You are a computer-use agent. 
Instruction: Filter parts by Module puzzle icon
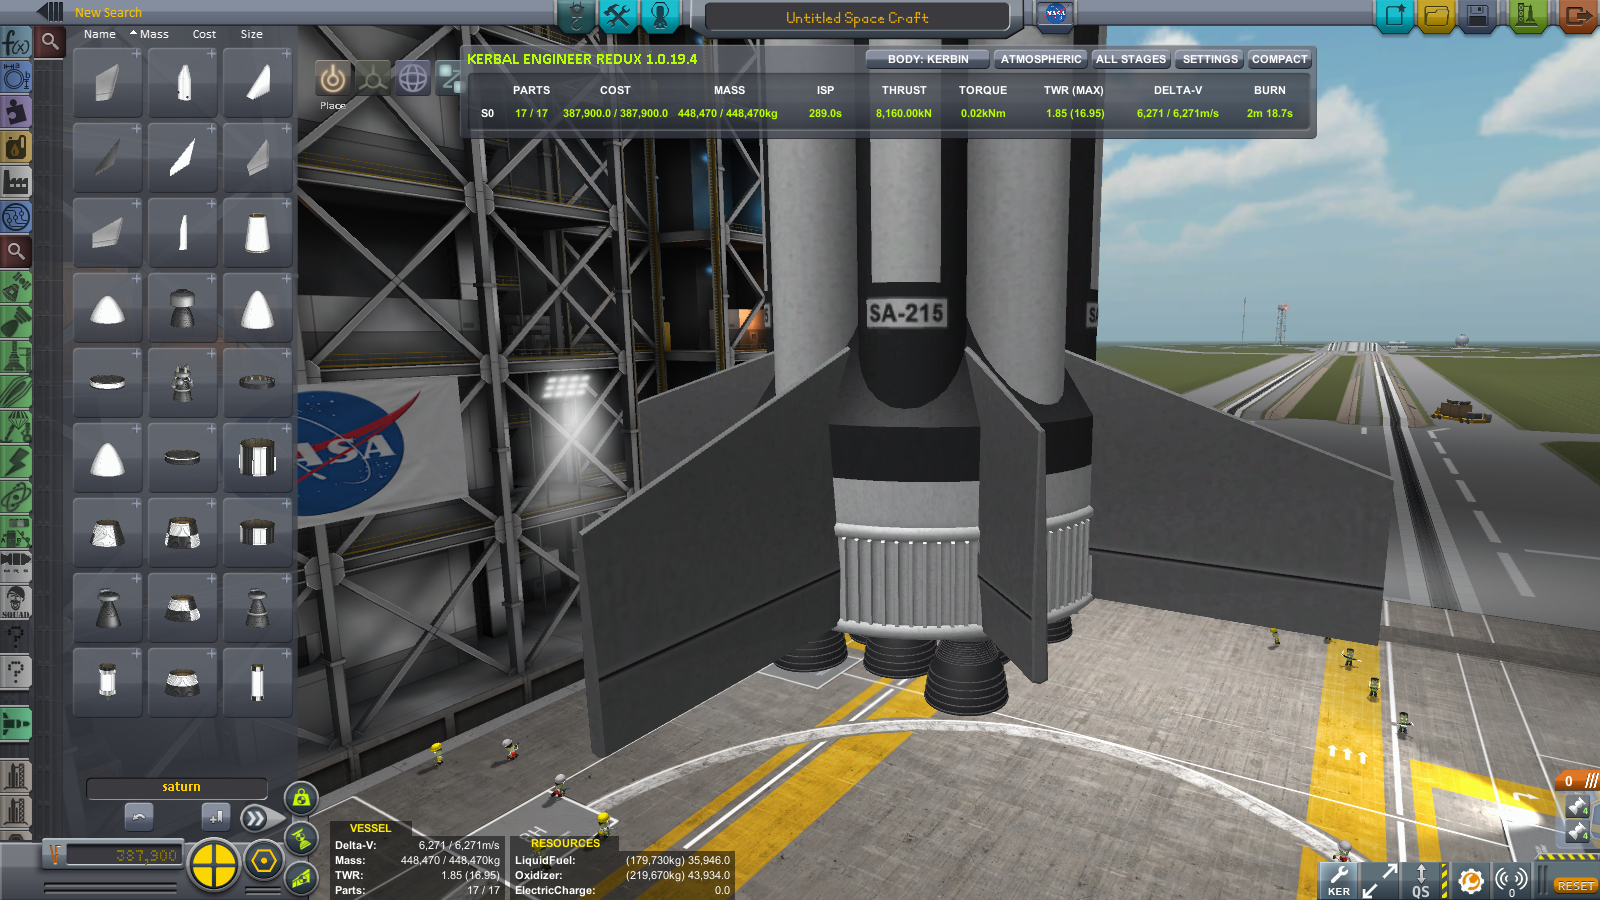(16, 112)
